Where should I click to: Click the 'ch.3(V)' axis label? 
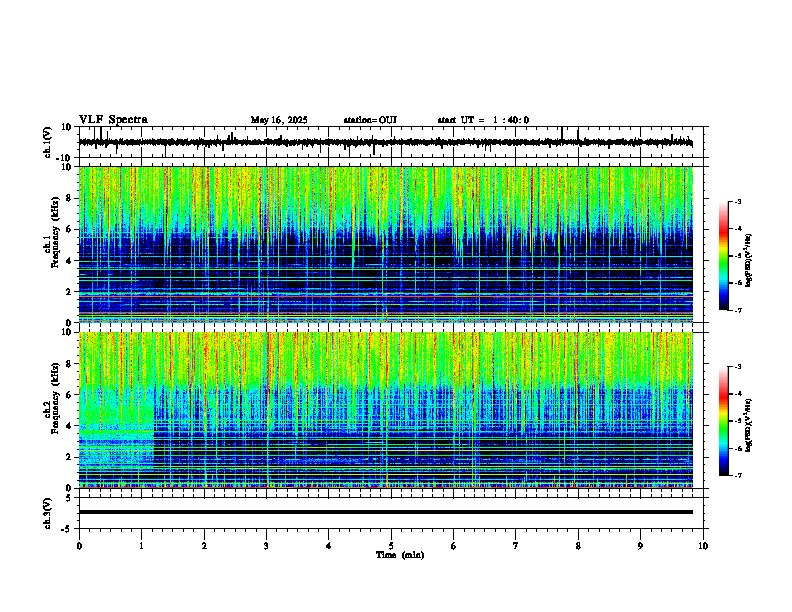(47, 513)
